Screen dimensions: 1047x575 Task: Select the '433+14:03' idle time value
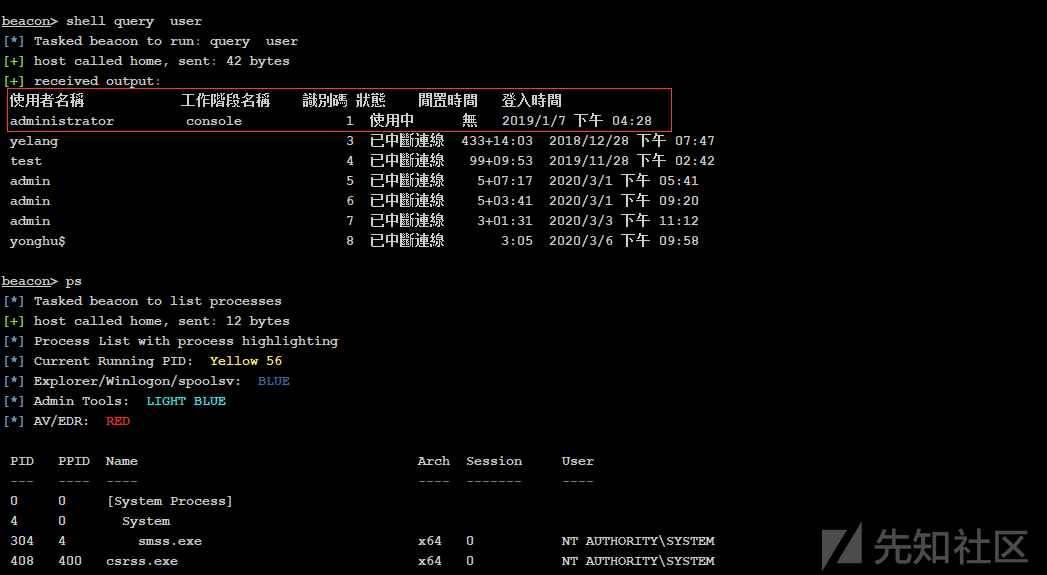pos(497,141)
